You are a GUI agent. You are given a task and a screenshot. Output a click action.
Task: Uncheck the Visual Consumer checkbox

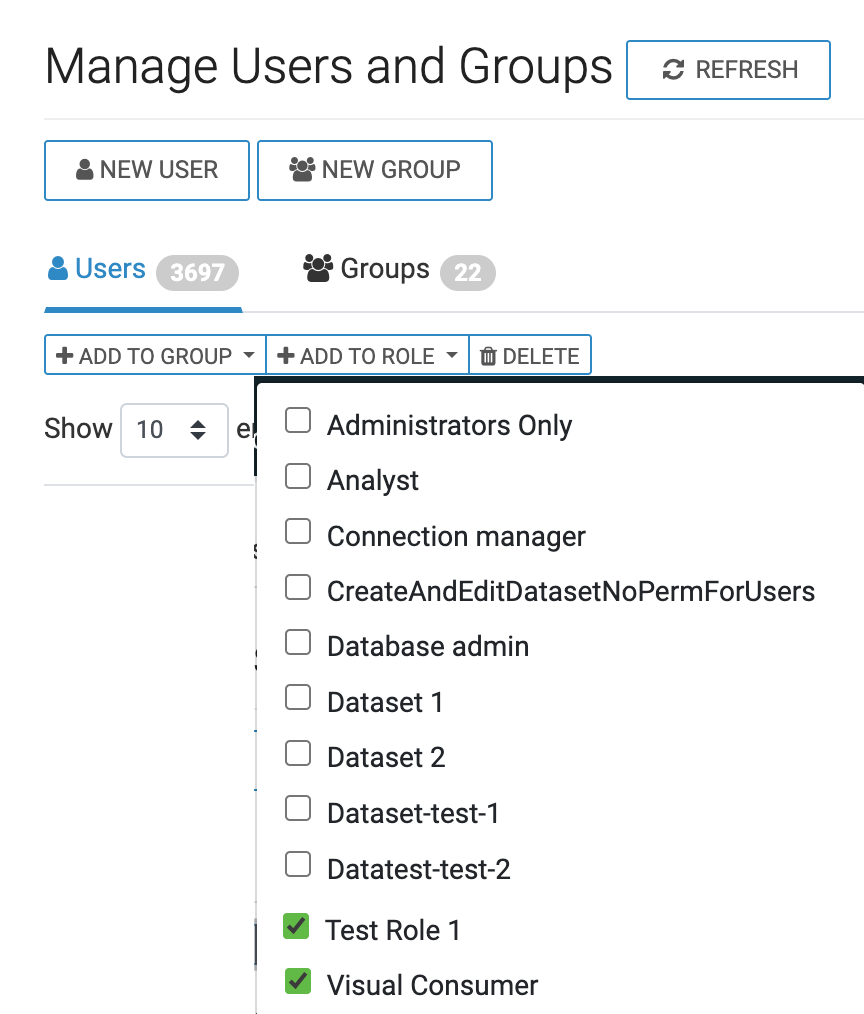[298, 981]
